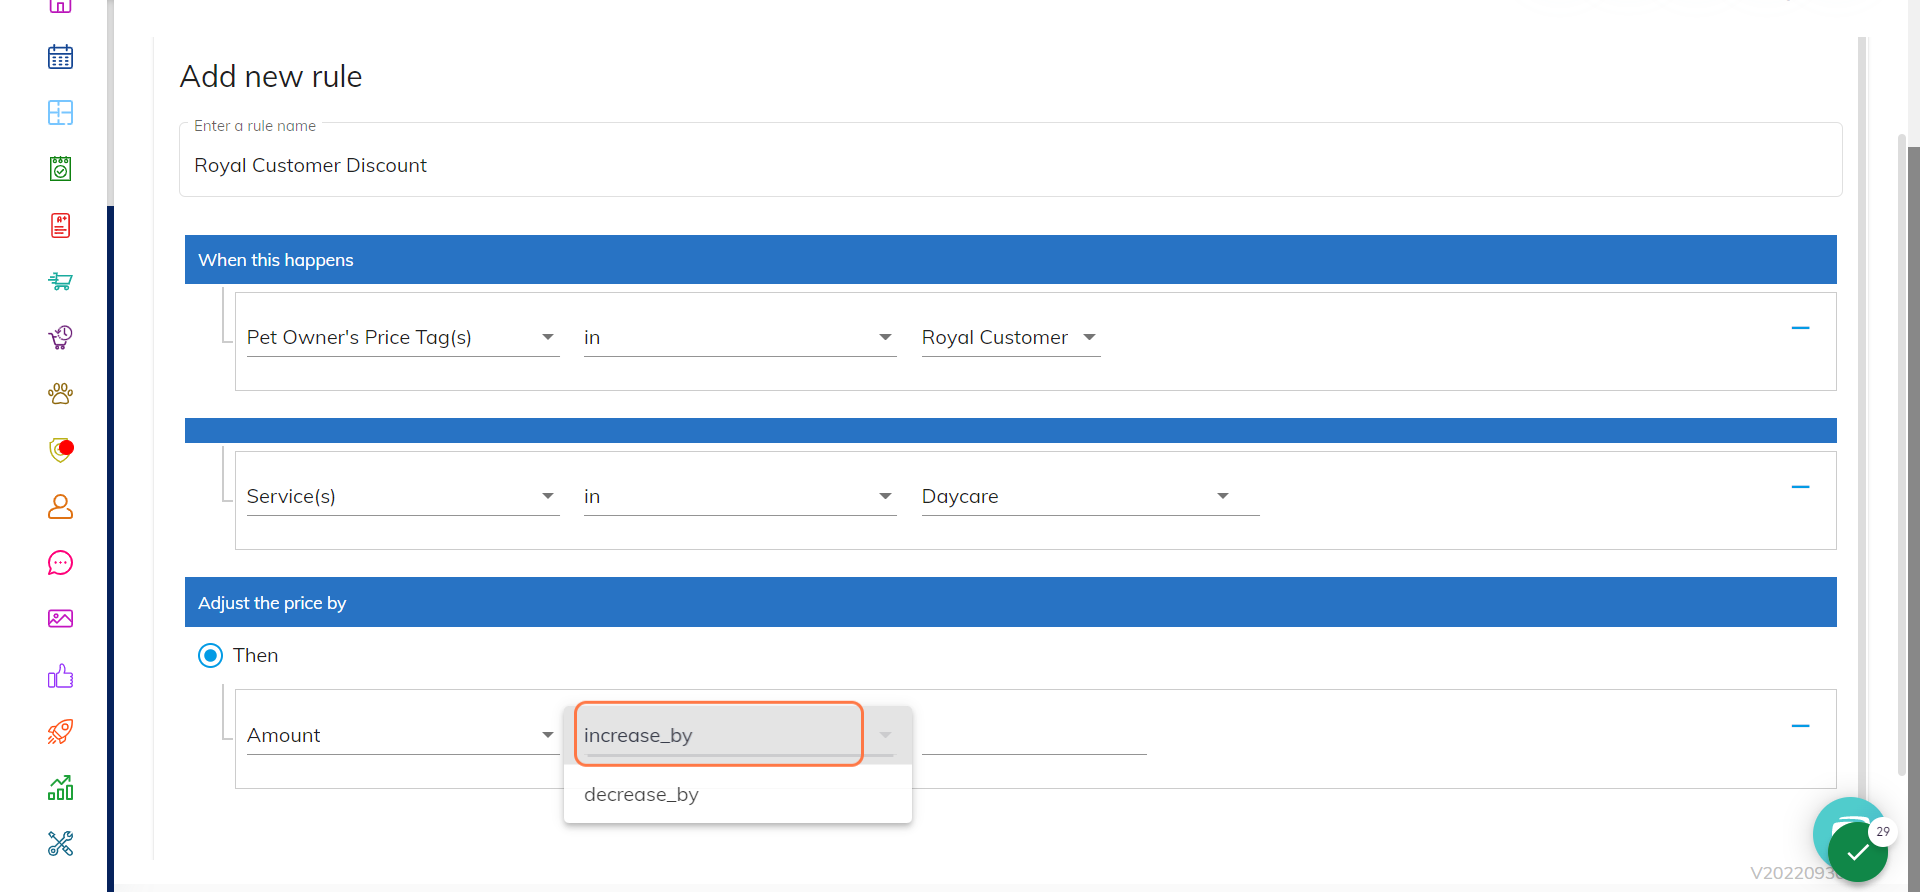Open the tools settings icon
The image size is (1920, 892).
tap(60, 844)
